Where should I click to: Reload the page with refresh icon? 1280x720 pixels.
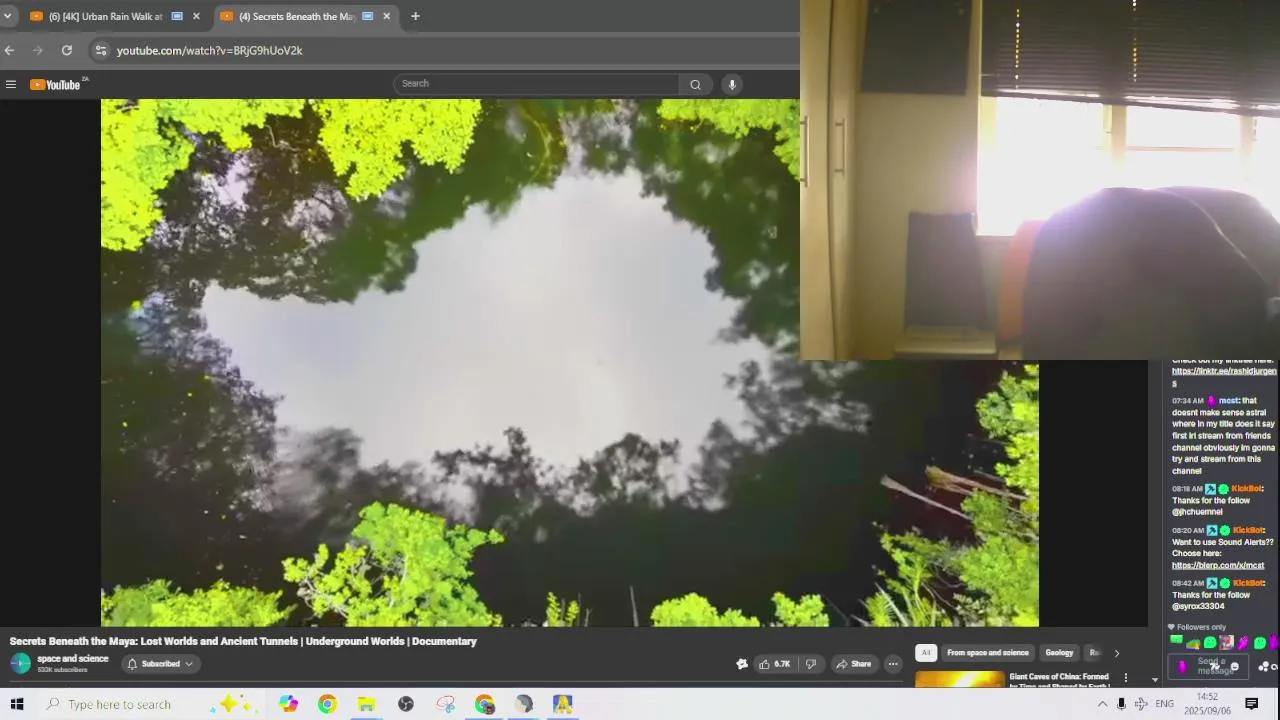(x=66, y=50)
